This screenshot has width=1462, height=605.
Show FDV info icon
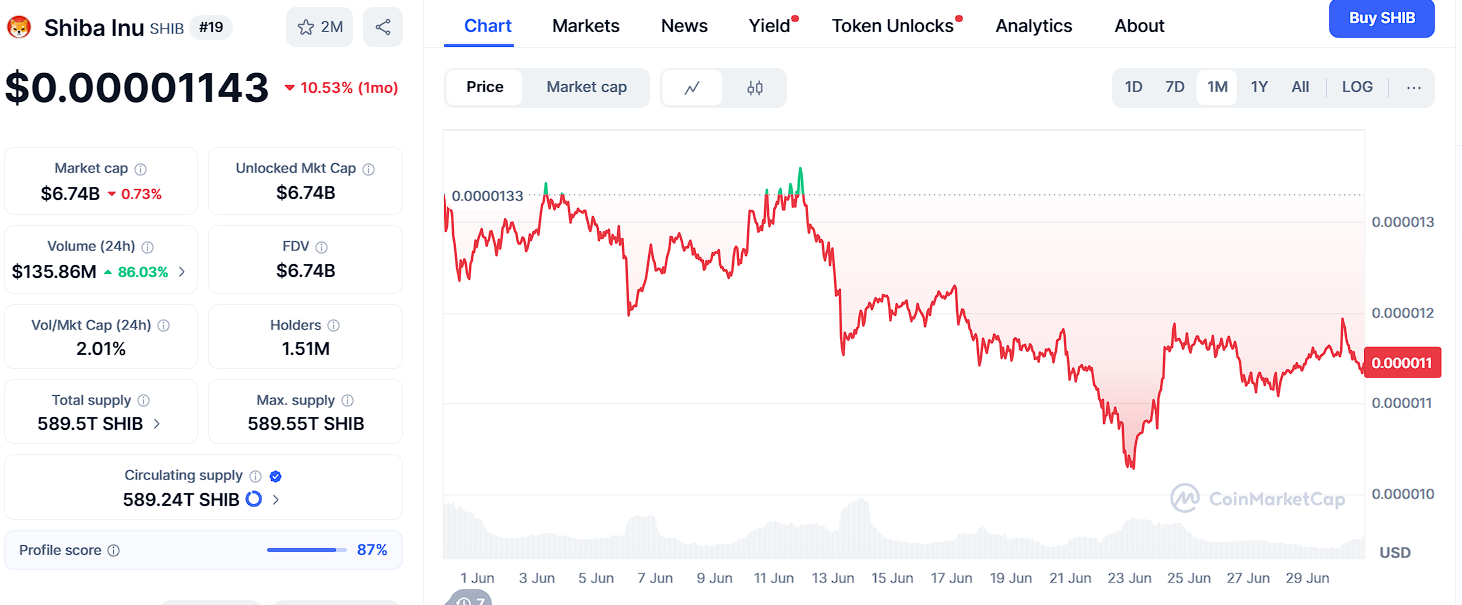(321, 247)
